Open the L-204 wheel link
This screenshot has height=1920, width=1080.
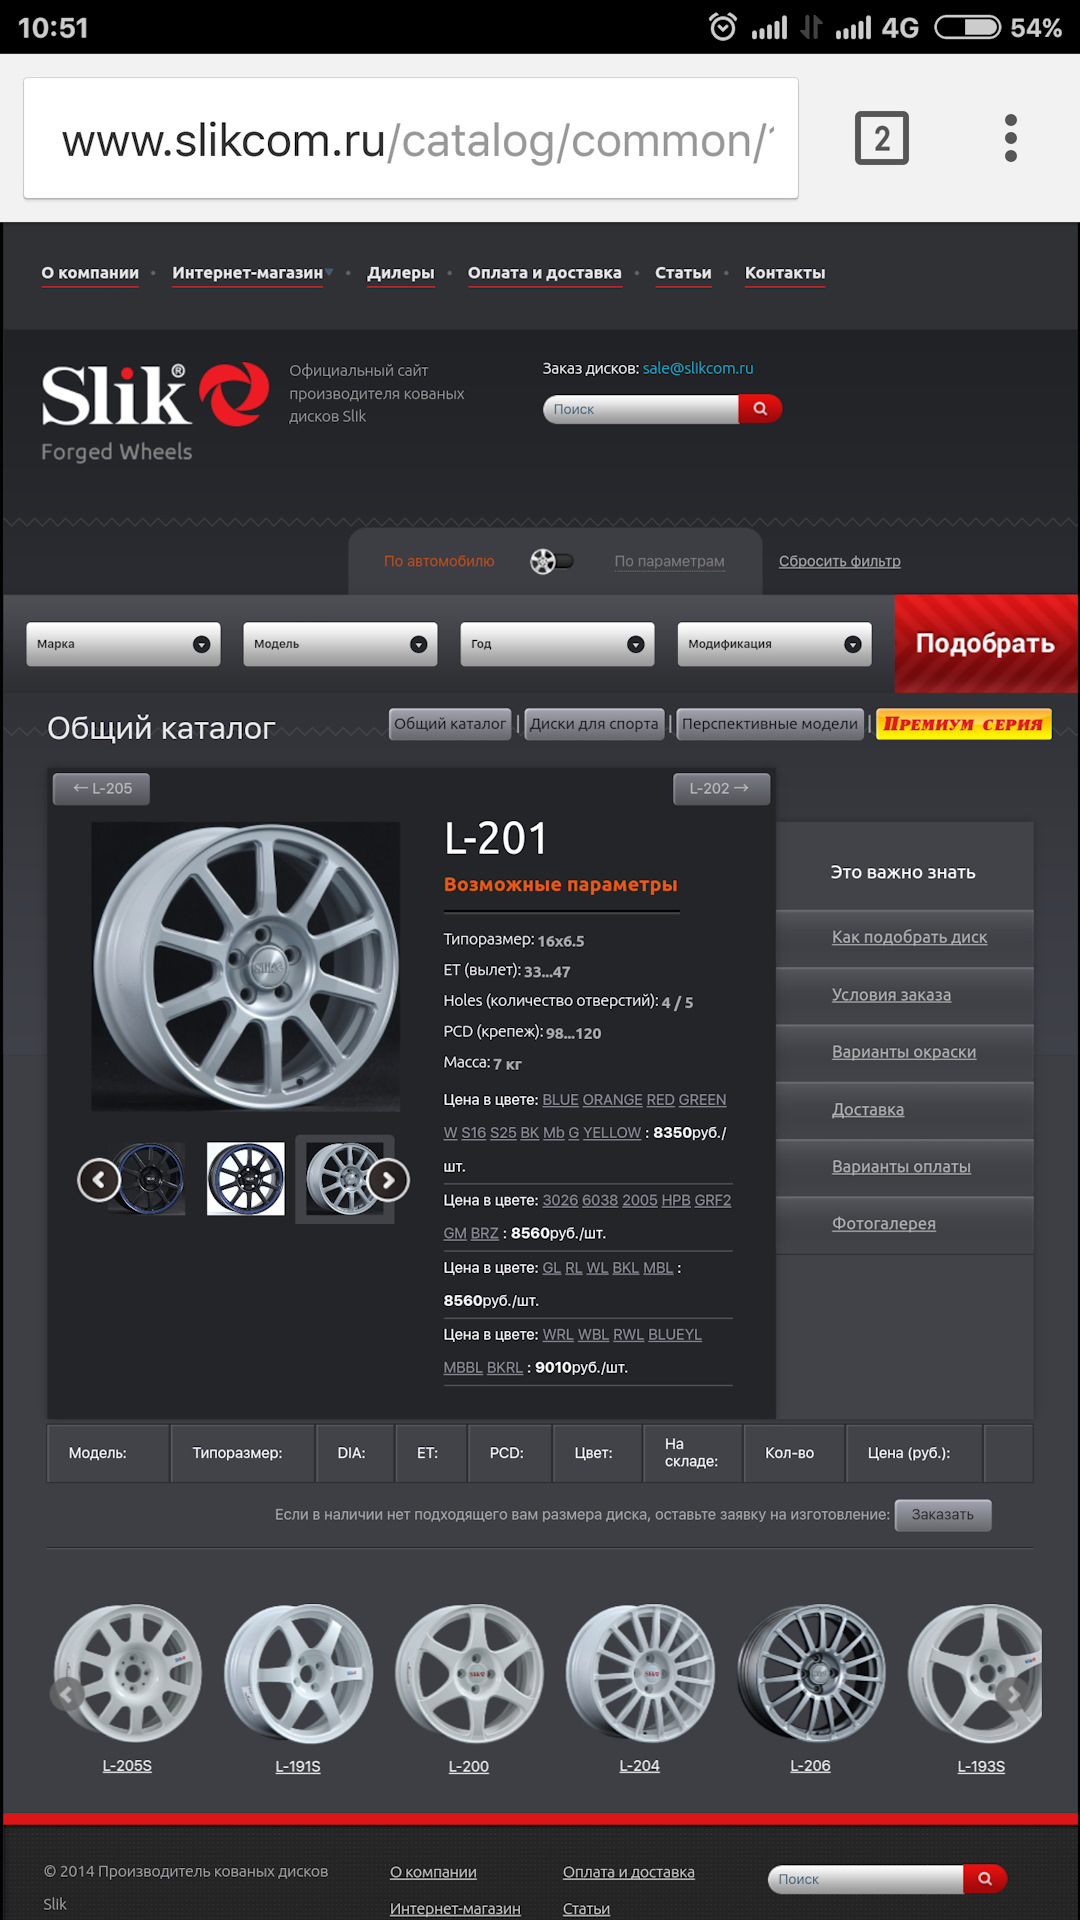tap(639, 1767)
